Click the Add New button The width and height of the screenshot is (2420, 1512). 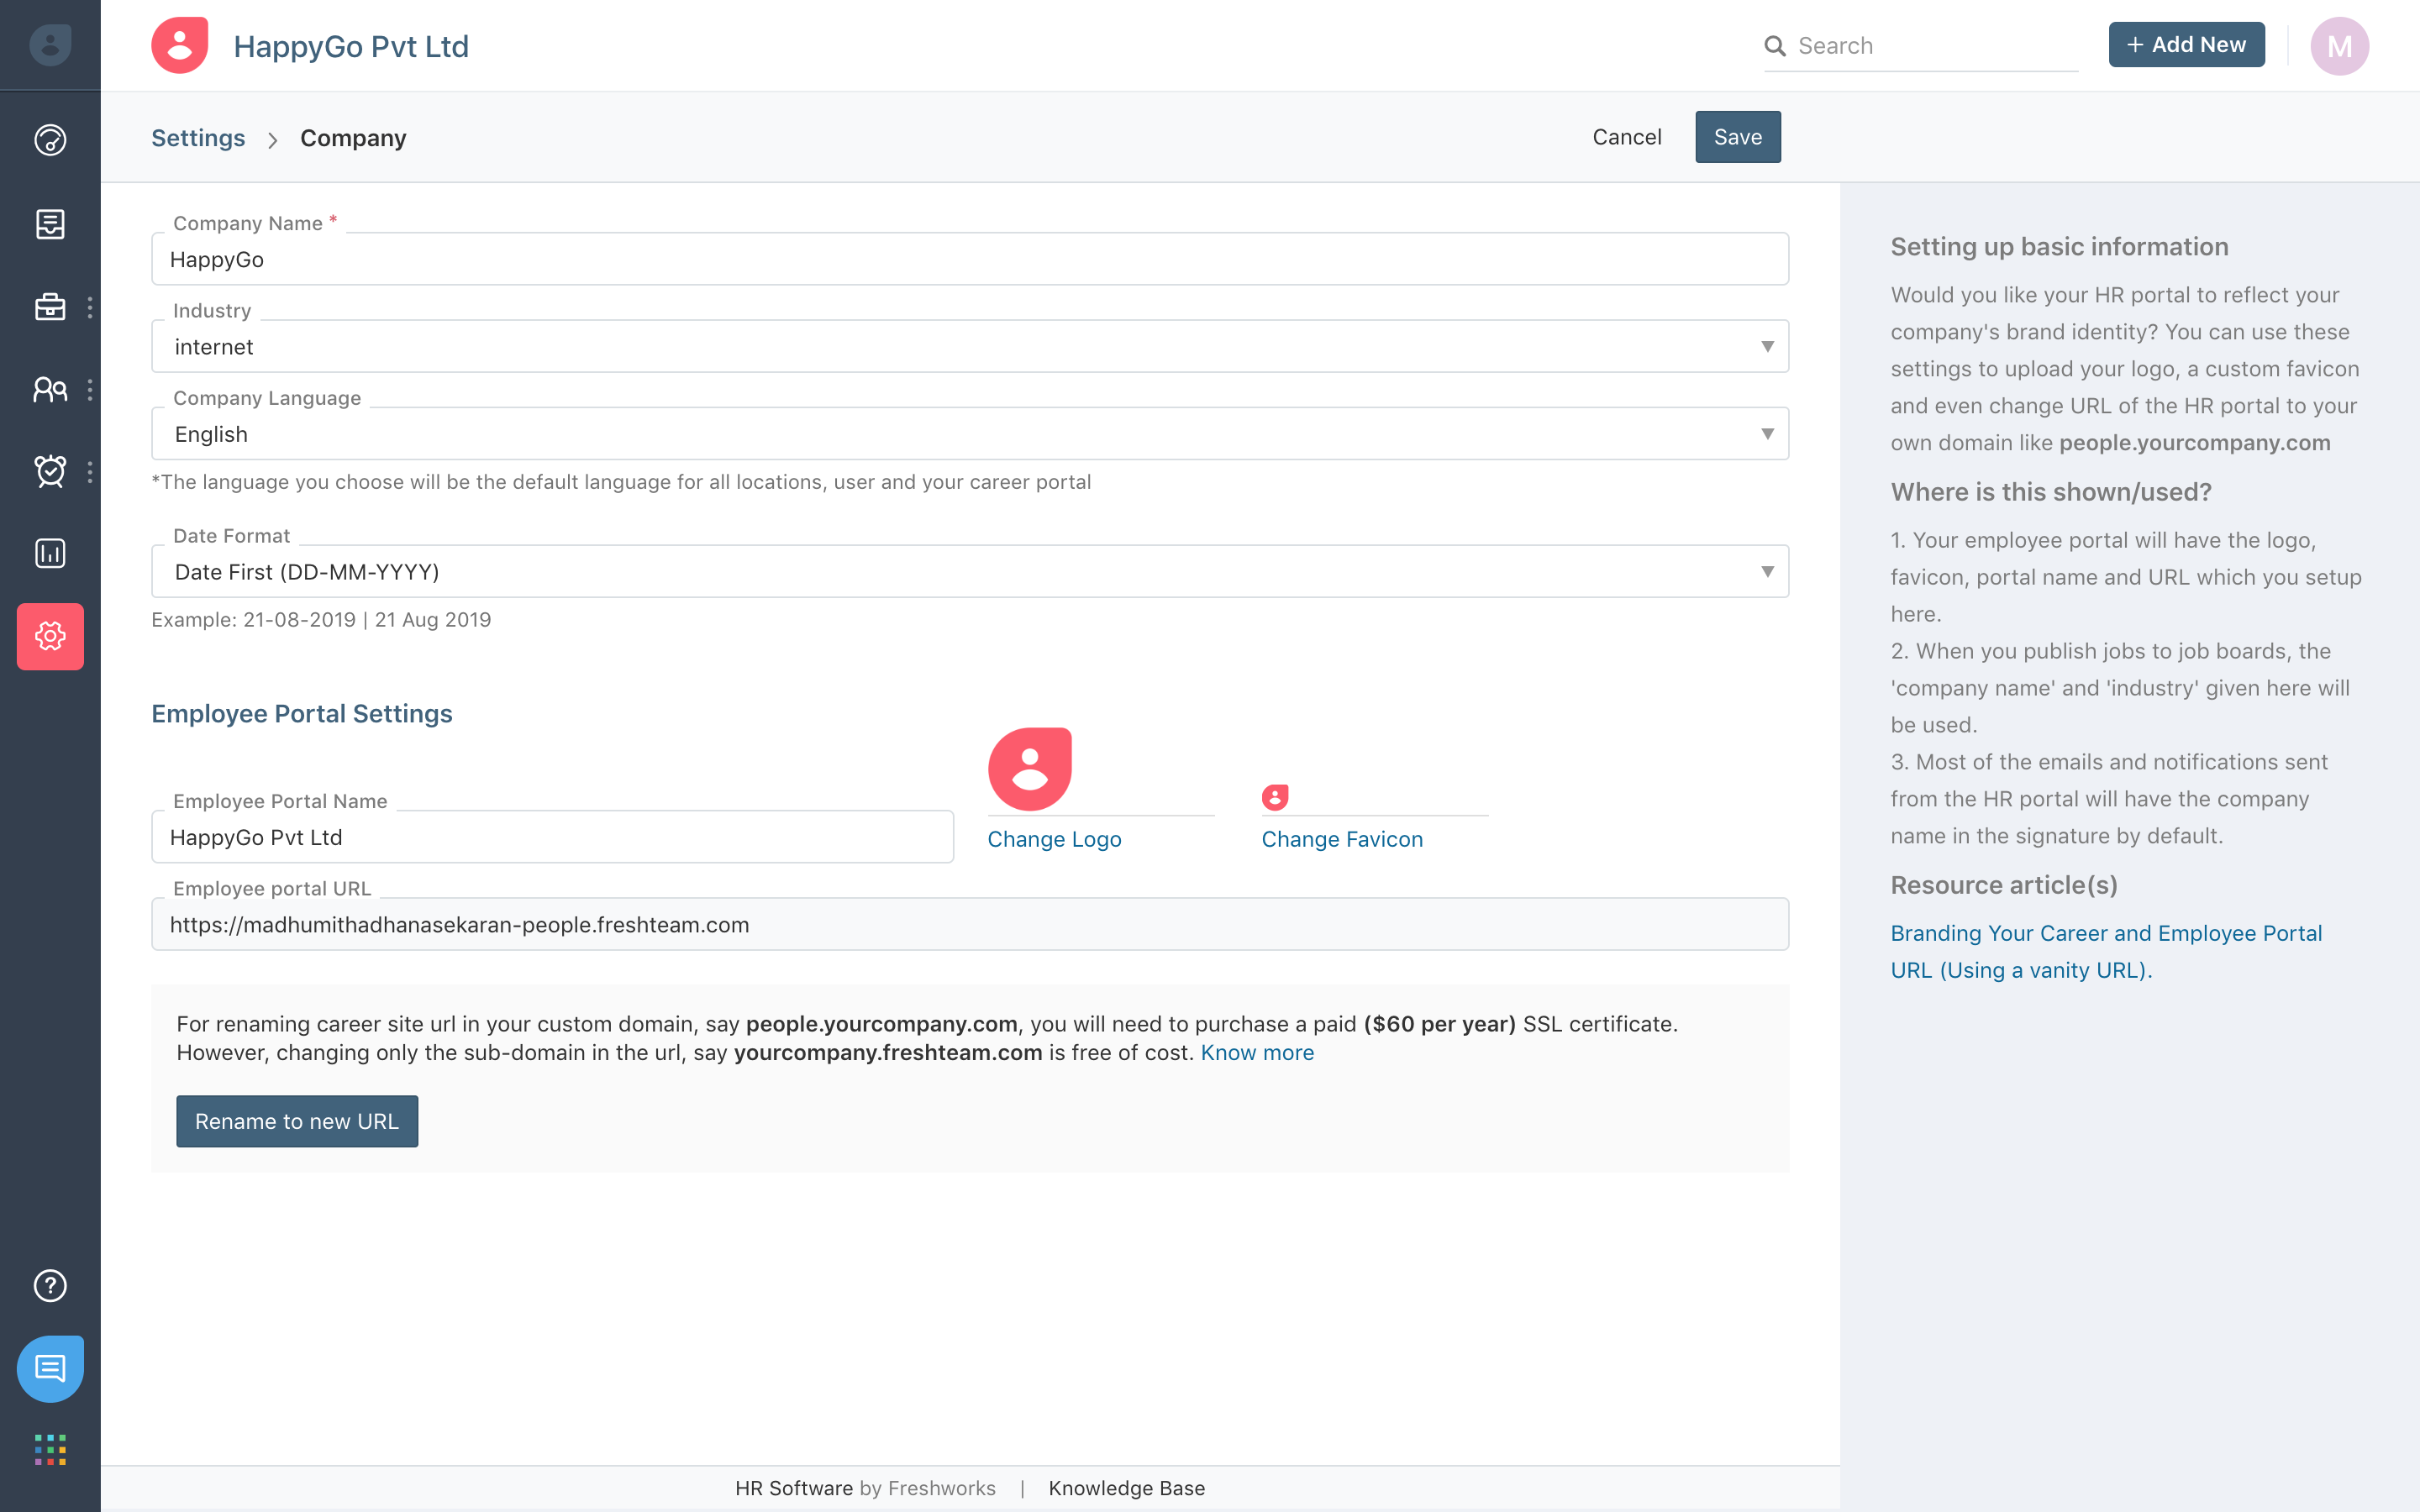[2187, 45]
